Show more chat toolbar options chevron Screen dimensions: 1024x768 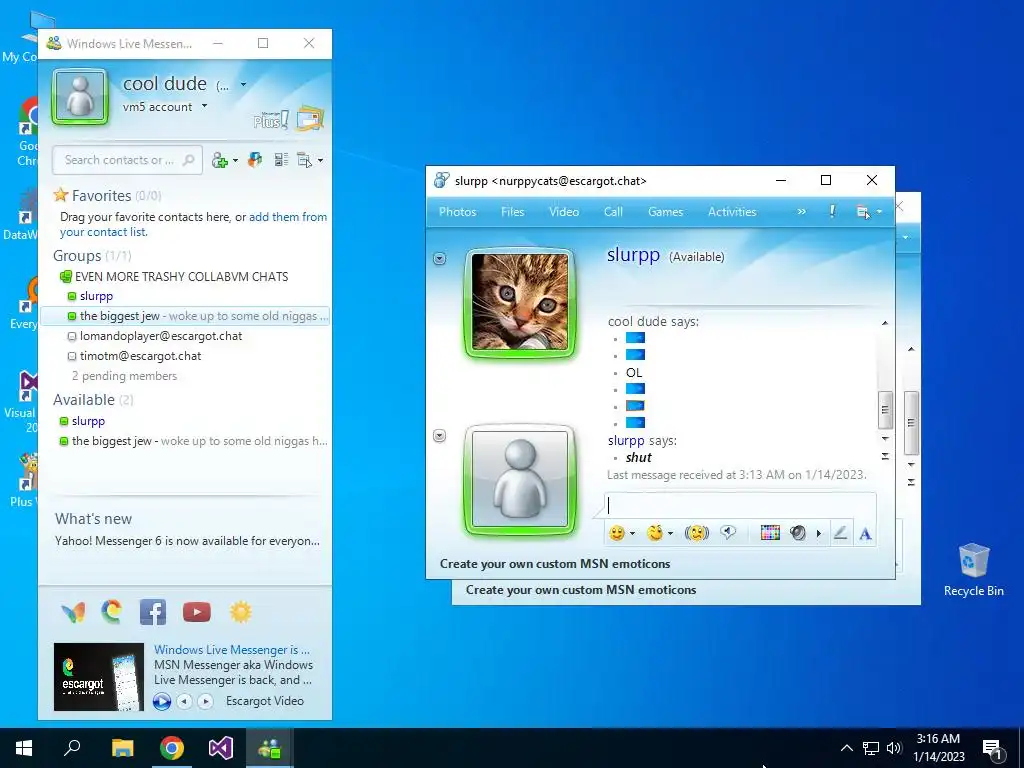(801, 212)
